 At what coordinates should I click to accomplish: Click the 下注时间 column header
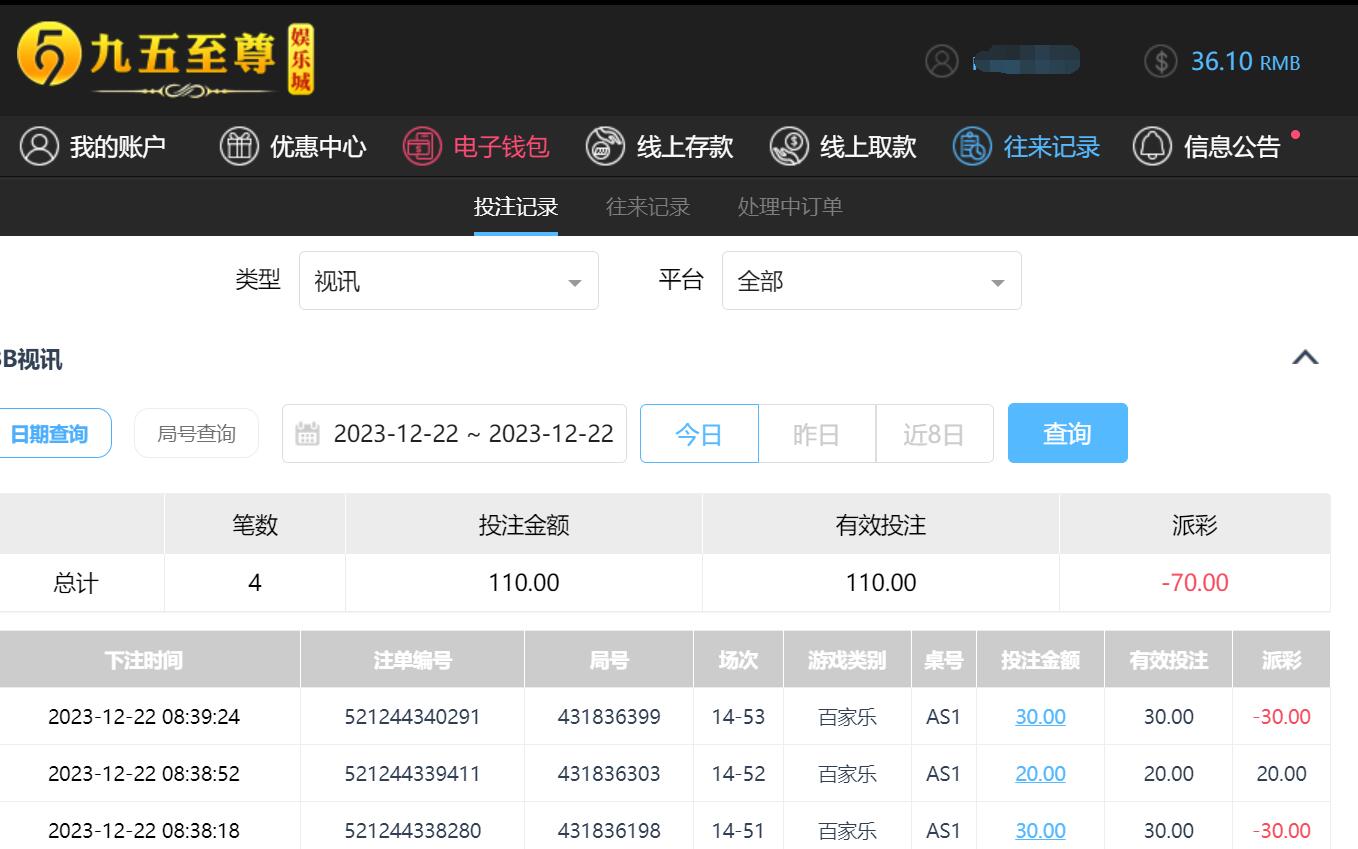point(144,660)
